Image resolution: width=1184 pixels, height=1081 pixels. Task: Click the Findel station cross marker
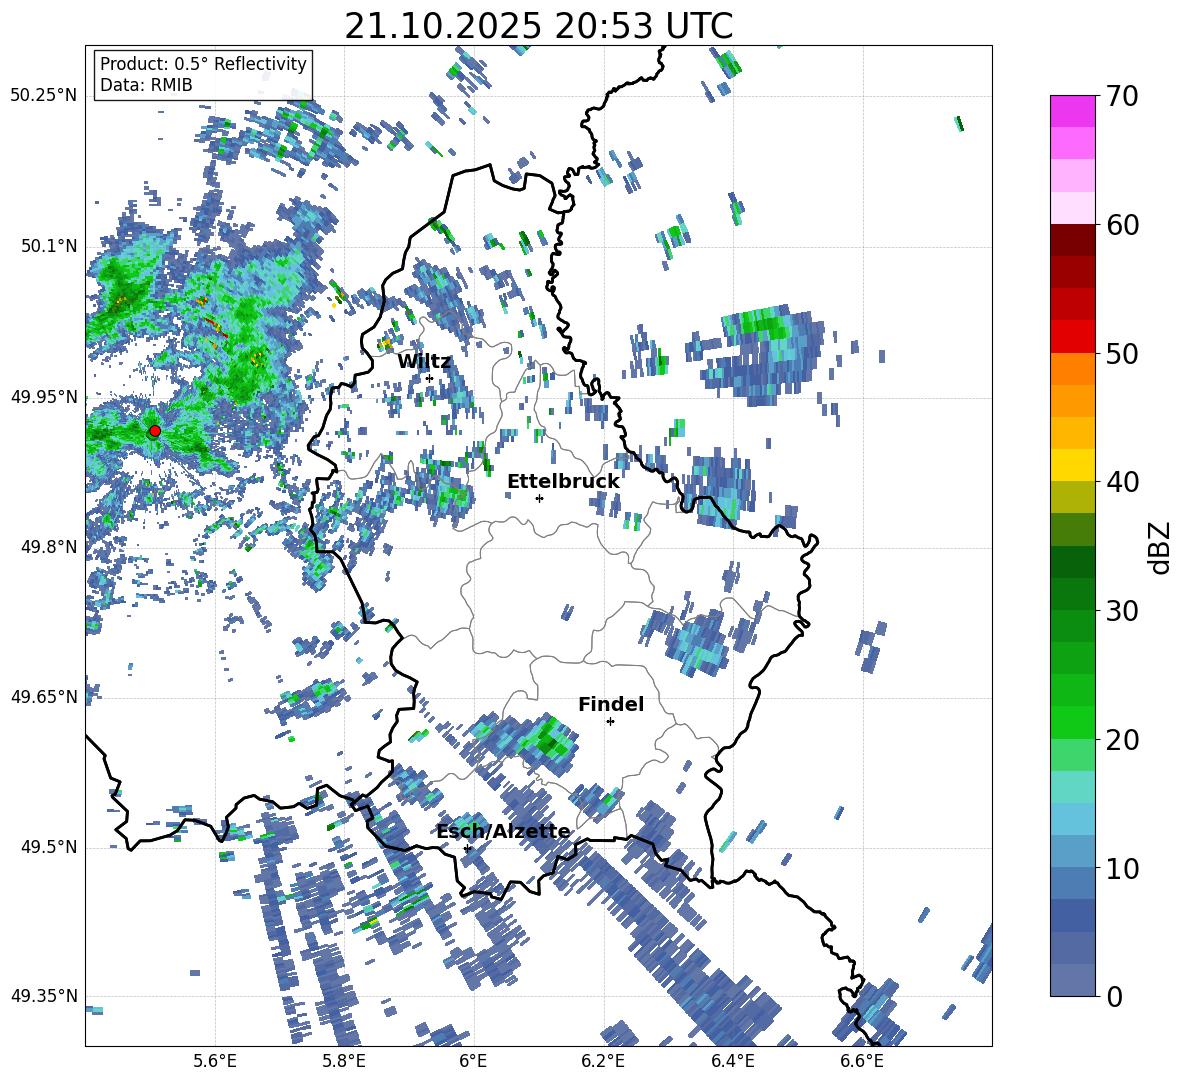(610, 722)
